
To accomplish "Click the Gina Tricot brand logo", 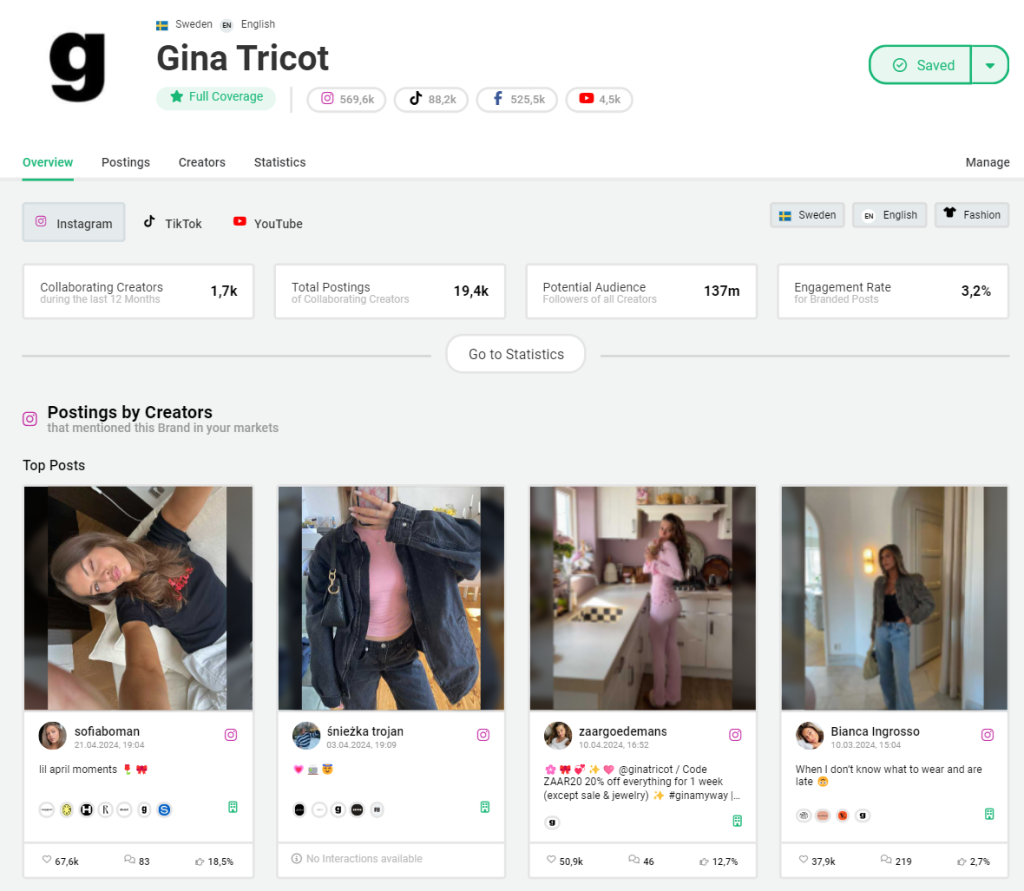I will point(78,66).
